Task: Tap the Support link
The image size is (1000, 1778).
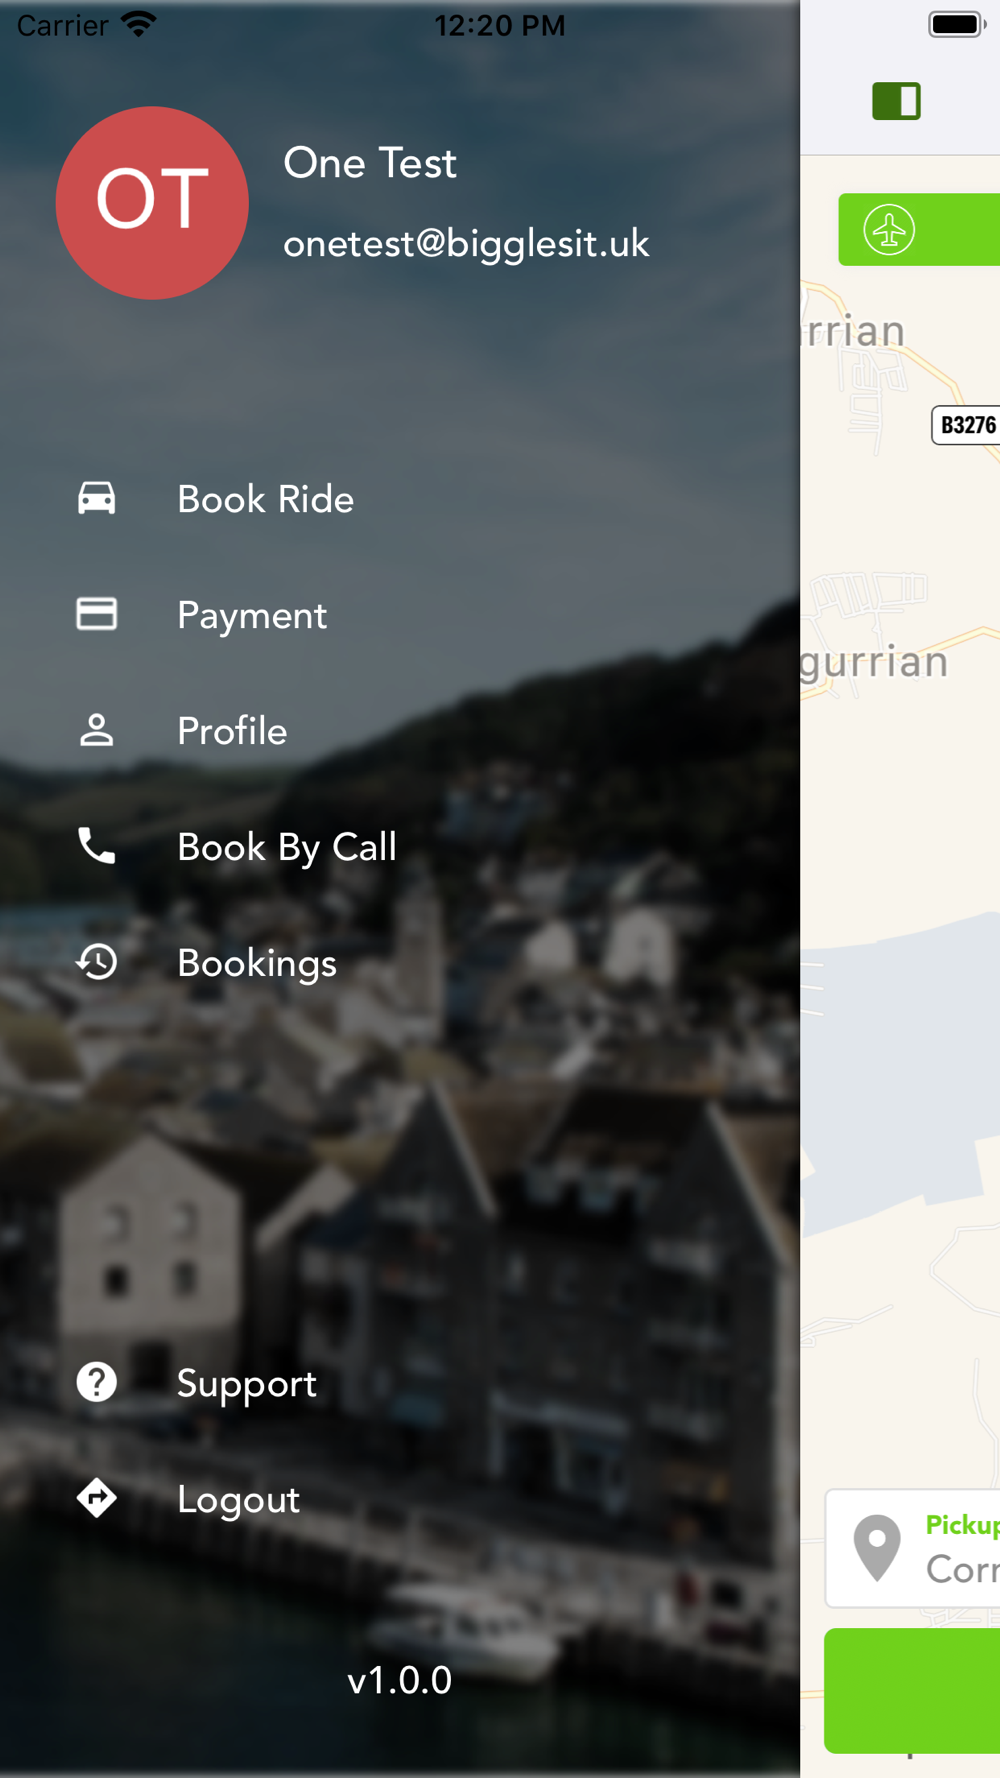Action: pyautogui.click(x=247, y=1383)
